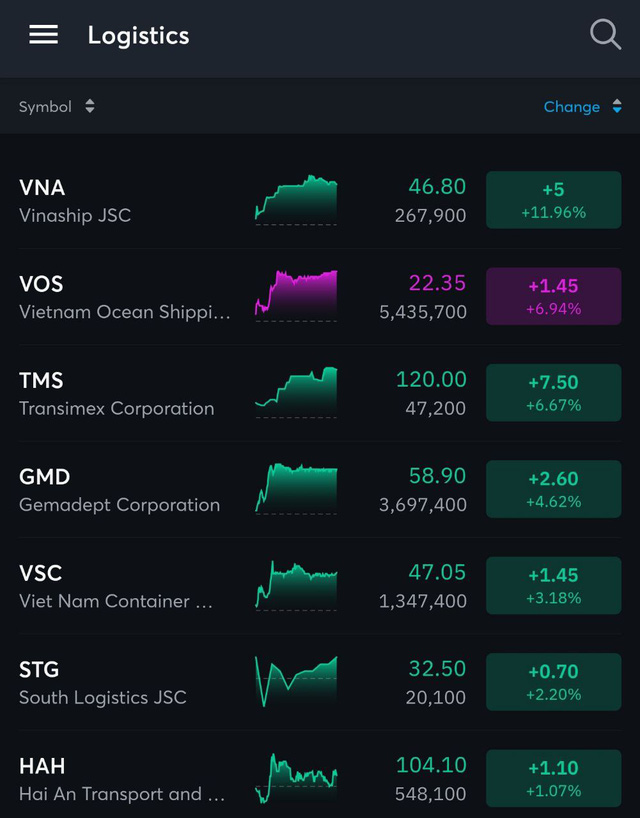This screenshot has height=818, width=640.
Task: Select the VSC price 47.05
Action: [437, 572]
